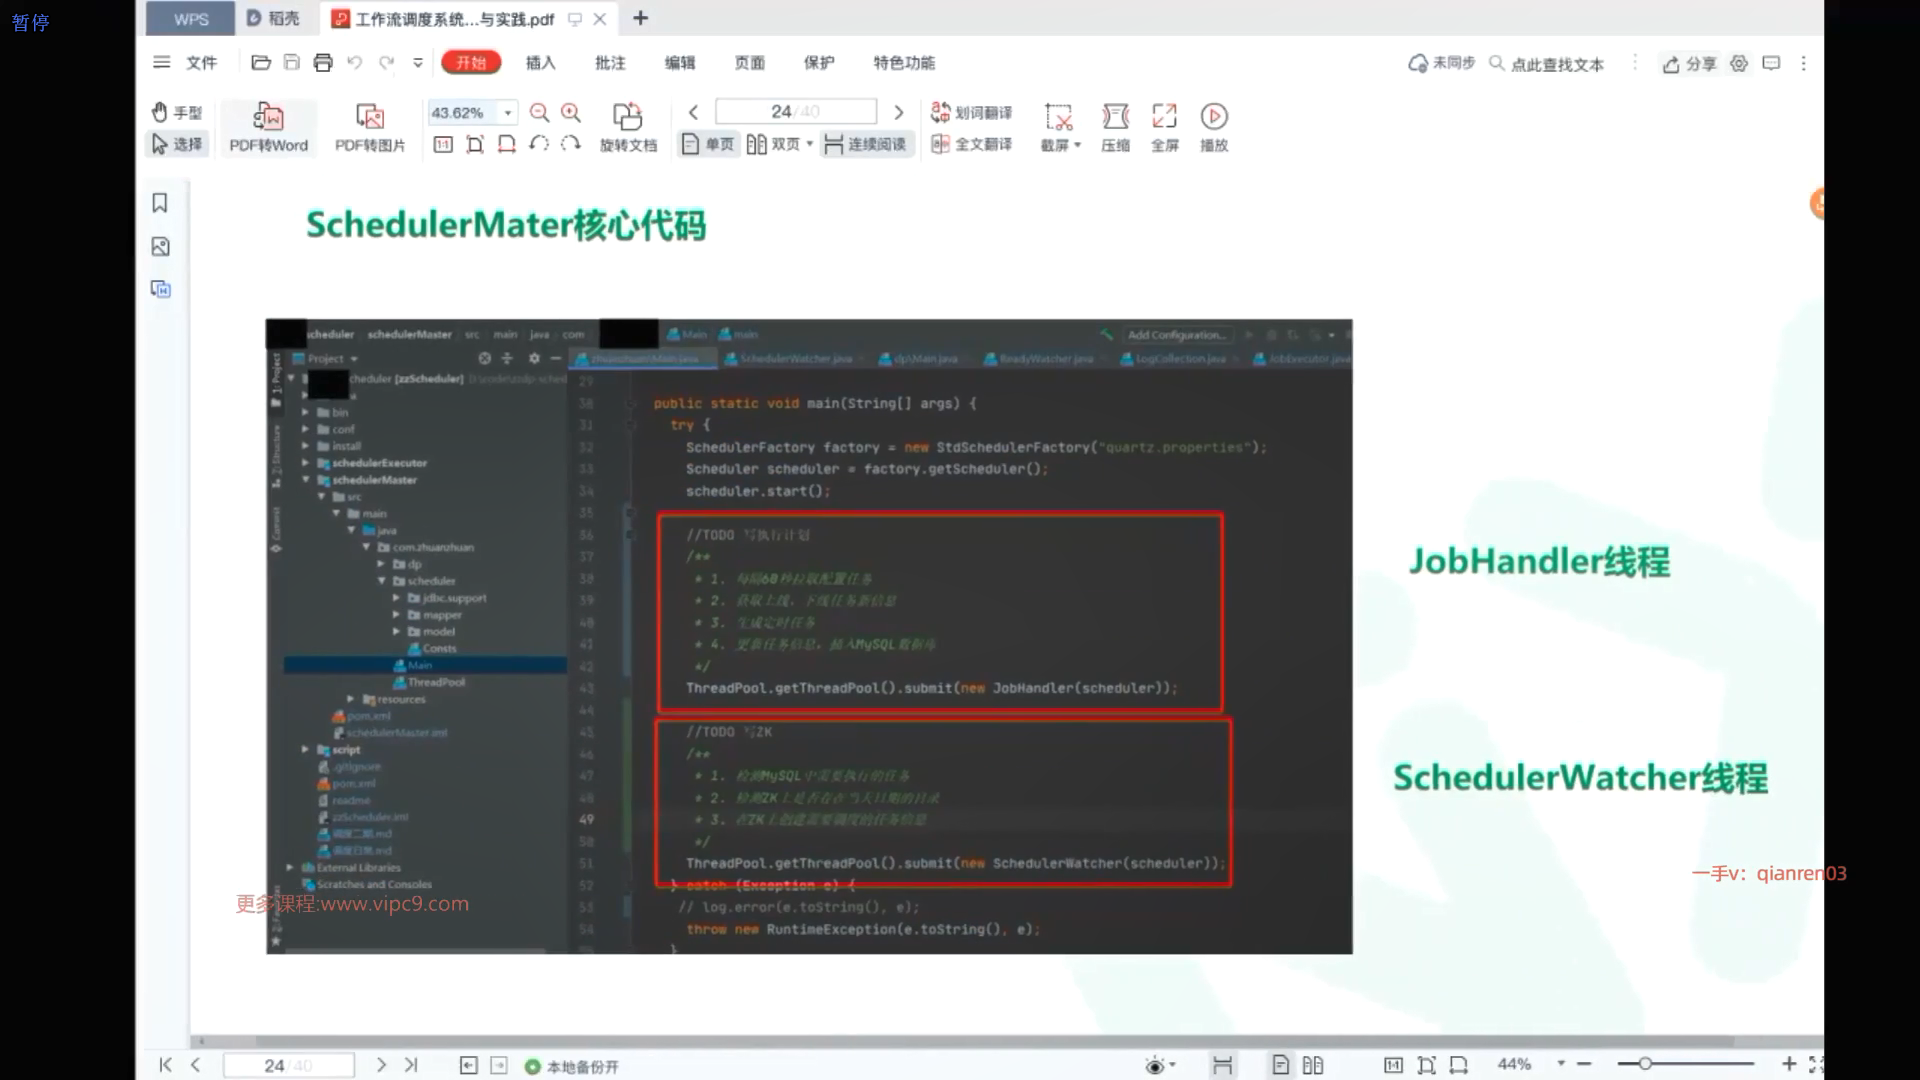Enable 双页 double page view
This screenshot has height=1080, width=1920.
774,145
